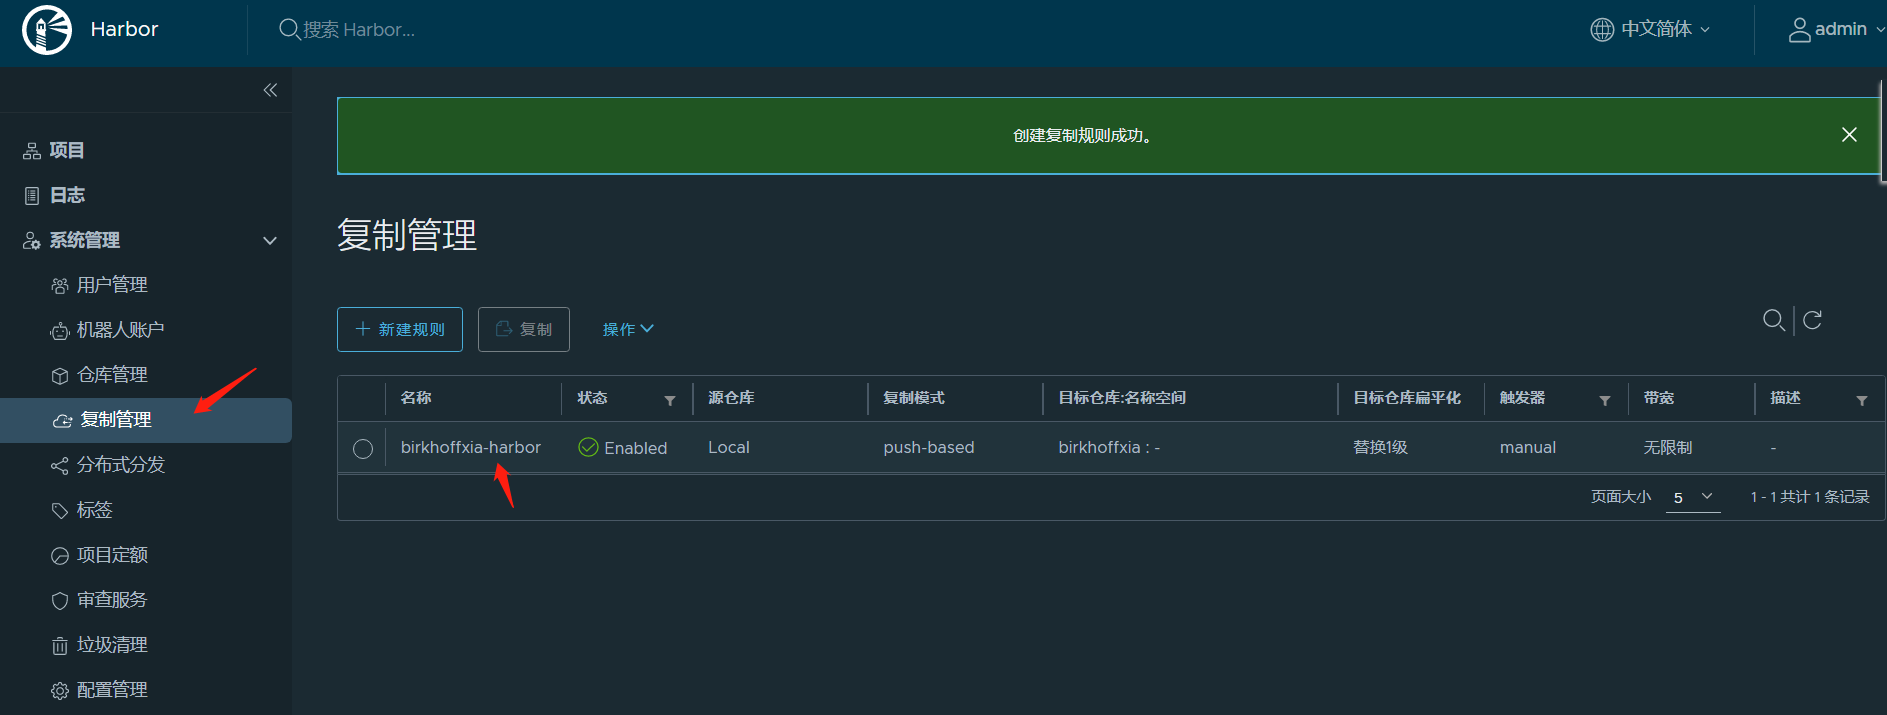Click the 目标仓库扁平化 column header
Screen dimensions: 1887x715
(1406, 398)
